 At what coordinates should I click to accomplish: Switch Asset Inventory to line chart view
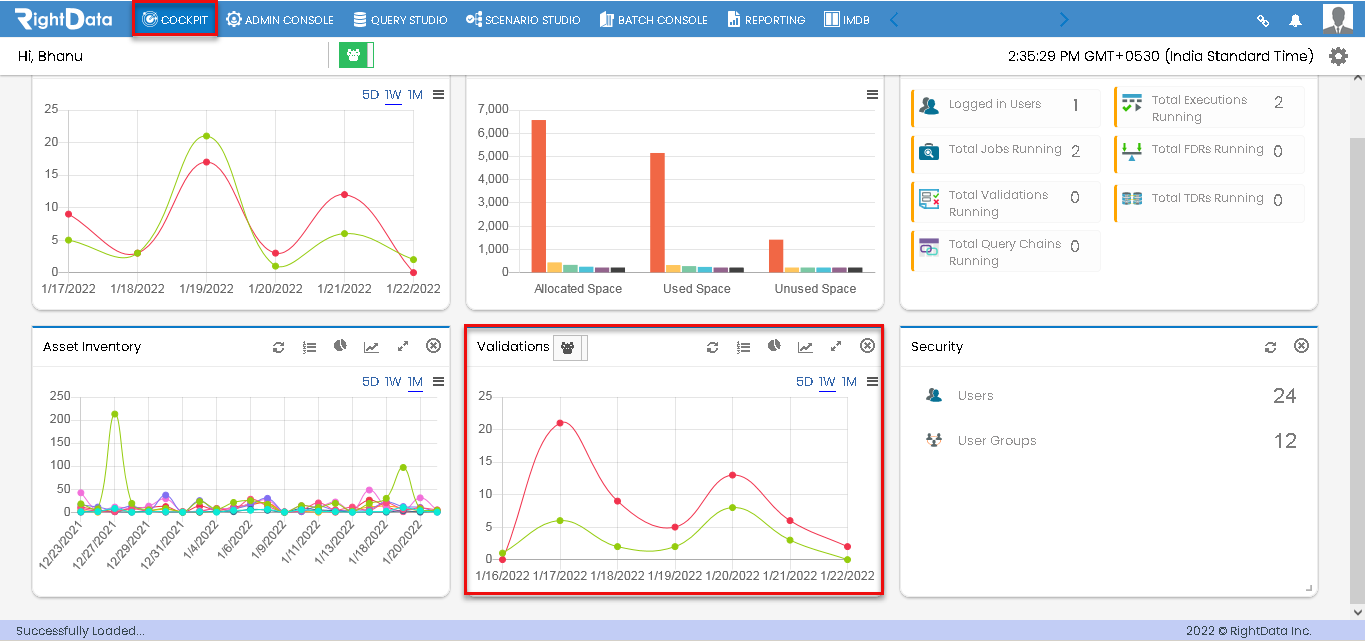tap(371, 347)
